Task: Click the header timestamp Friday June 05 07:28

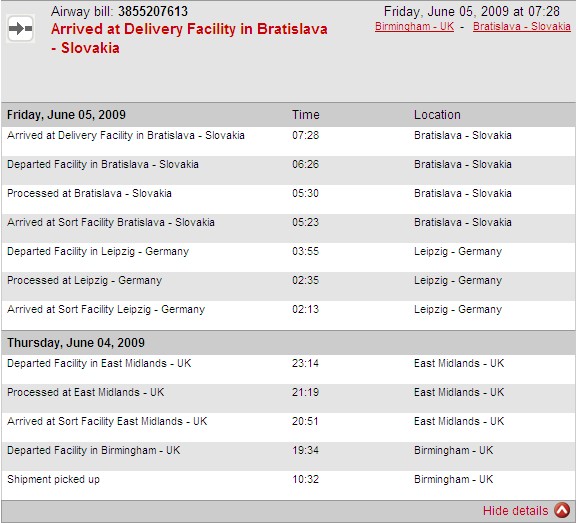Action: click(472, 11)
